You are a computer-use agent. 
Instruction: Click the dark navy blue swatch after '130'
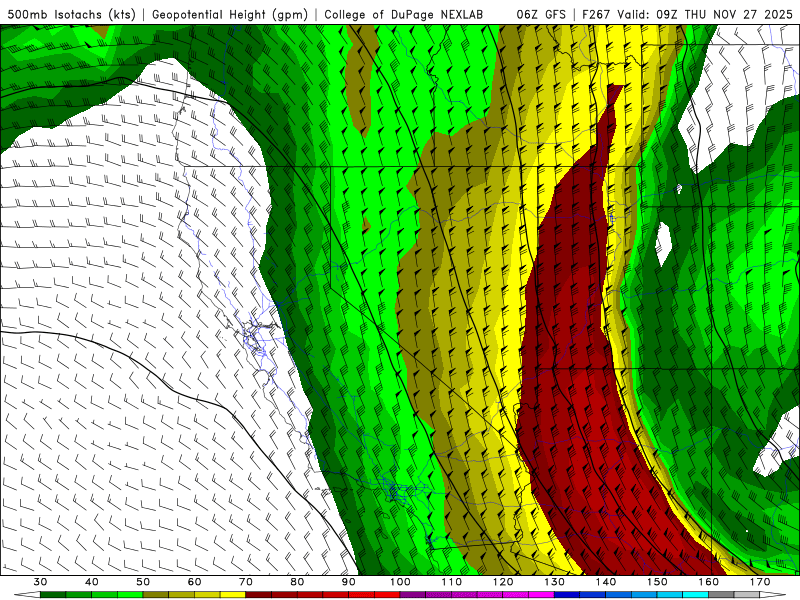[567, 594]
